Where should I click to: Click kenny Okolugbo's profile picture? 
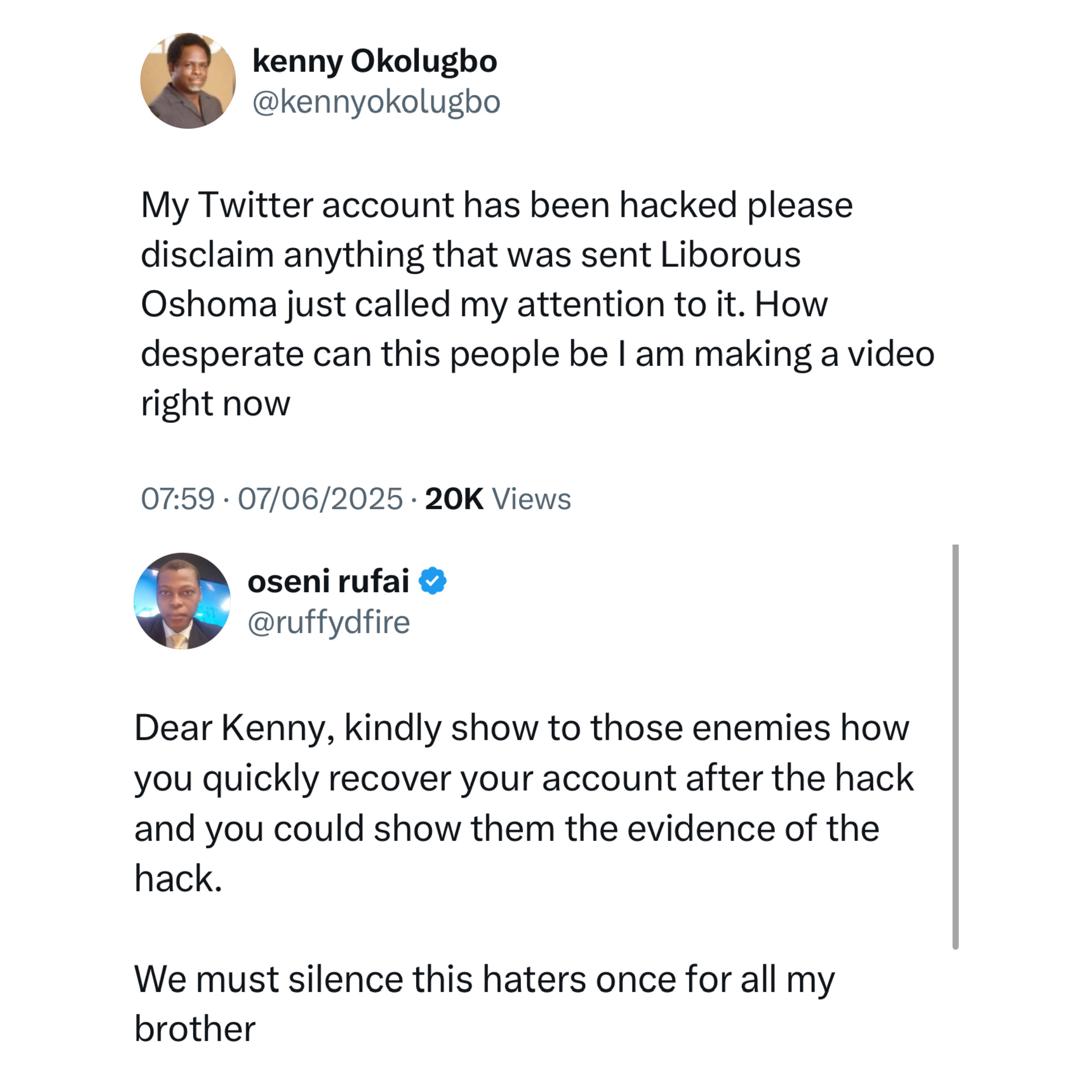click(x=188, y=80)
